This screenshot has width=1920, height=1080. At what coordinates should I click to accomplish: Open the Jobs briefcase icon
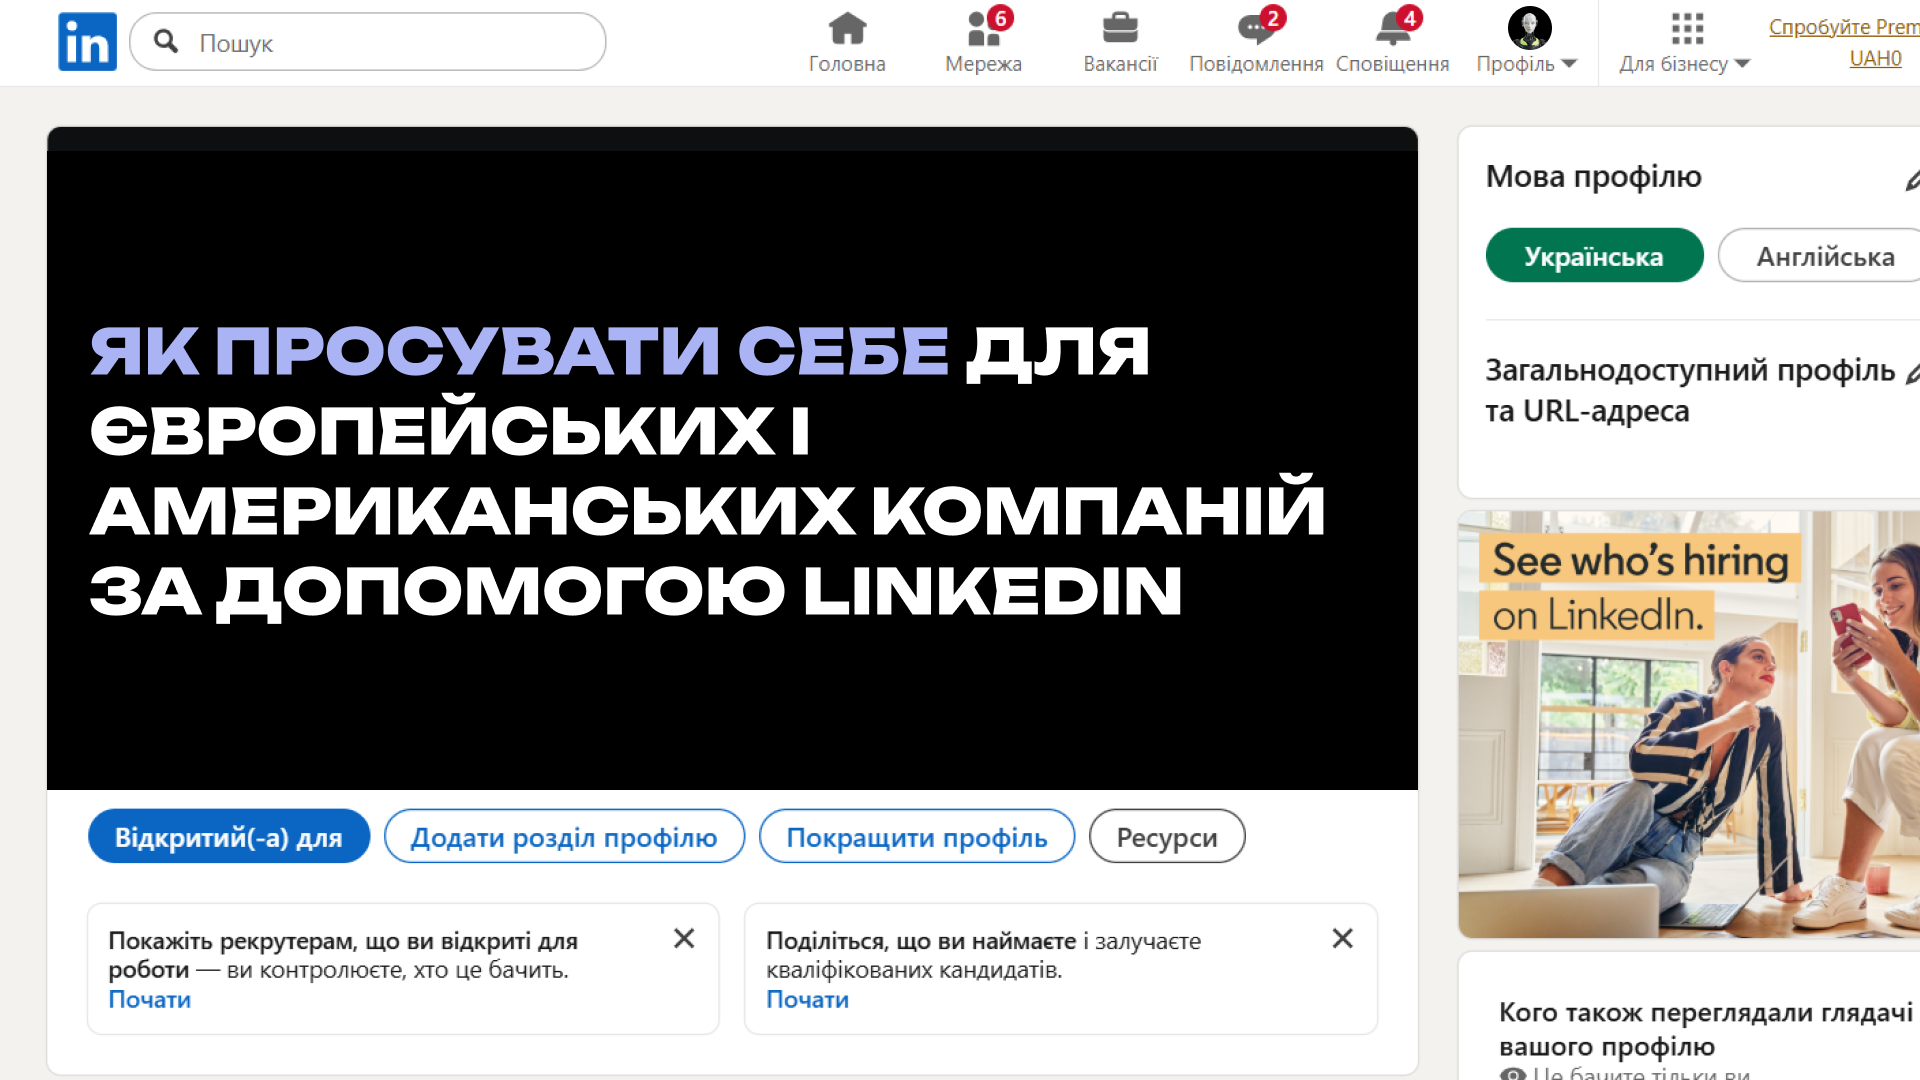(1120, 29)
